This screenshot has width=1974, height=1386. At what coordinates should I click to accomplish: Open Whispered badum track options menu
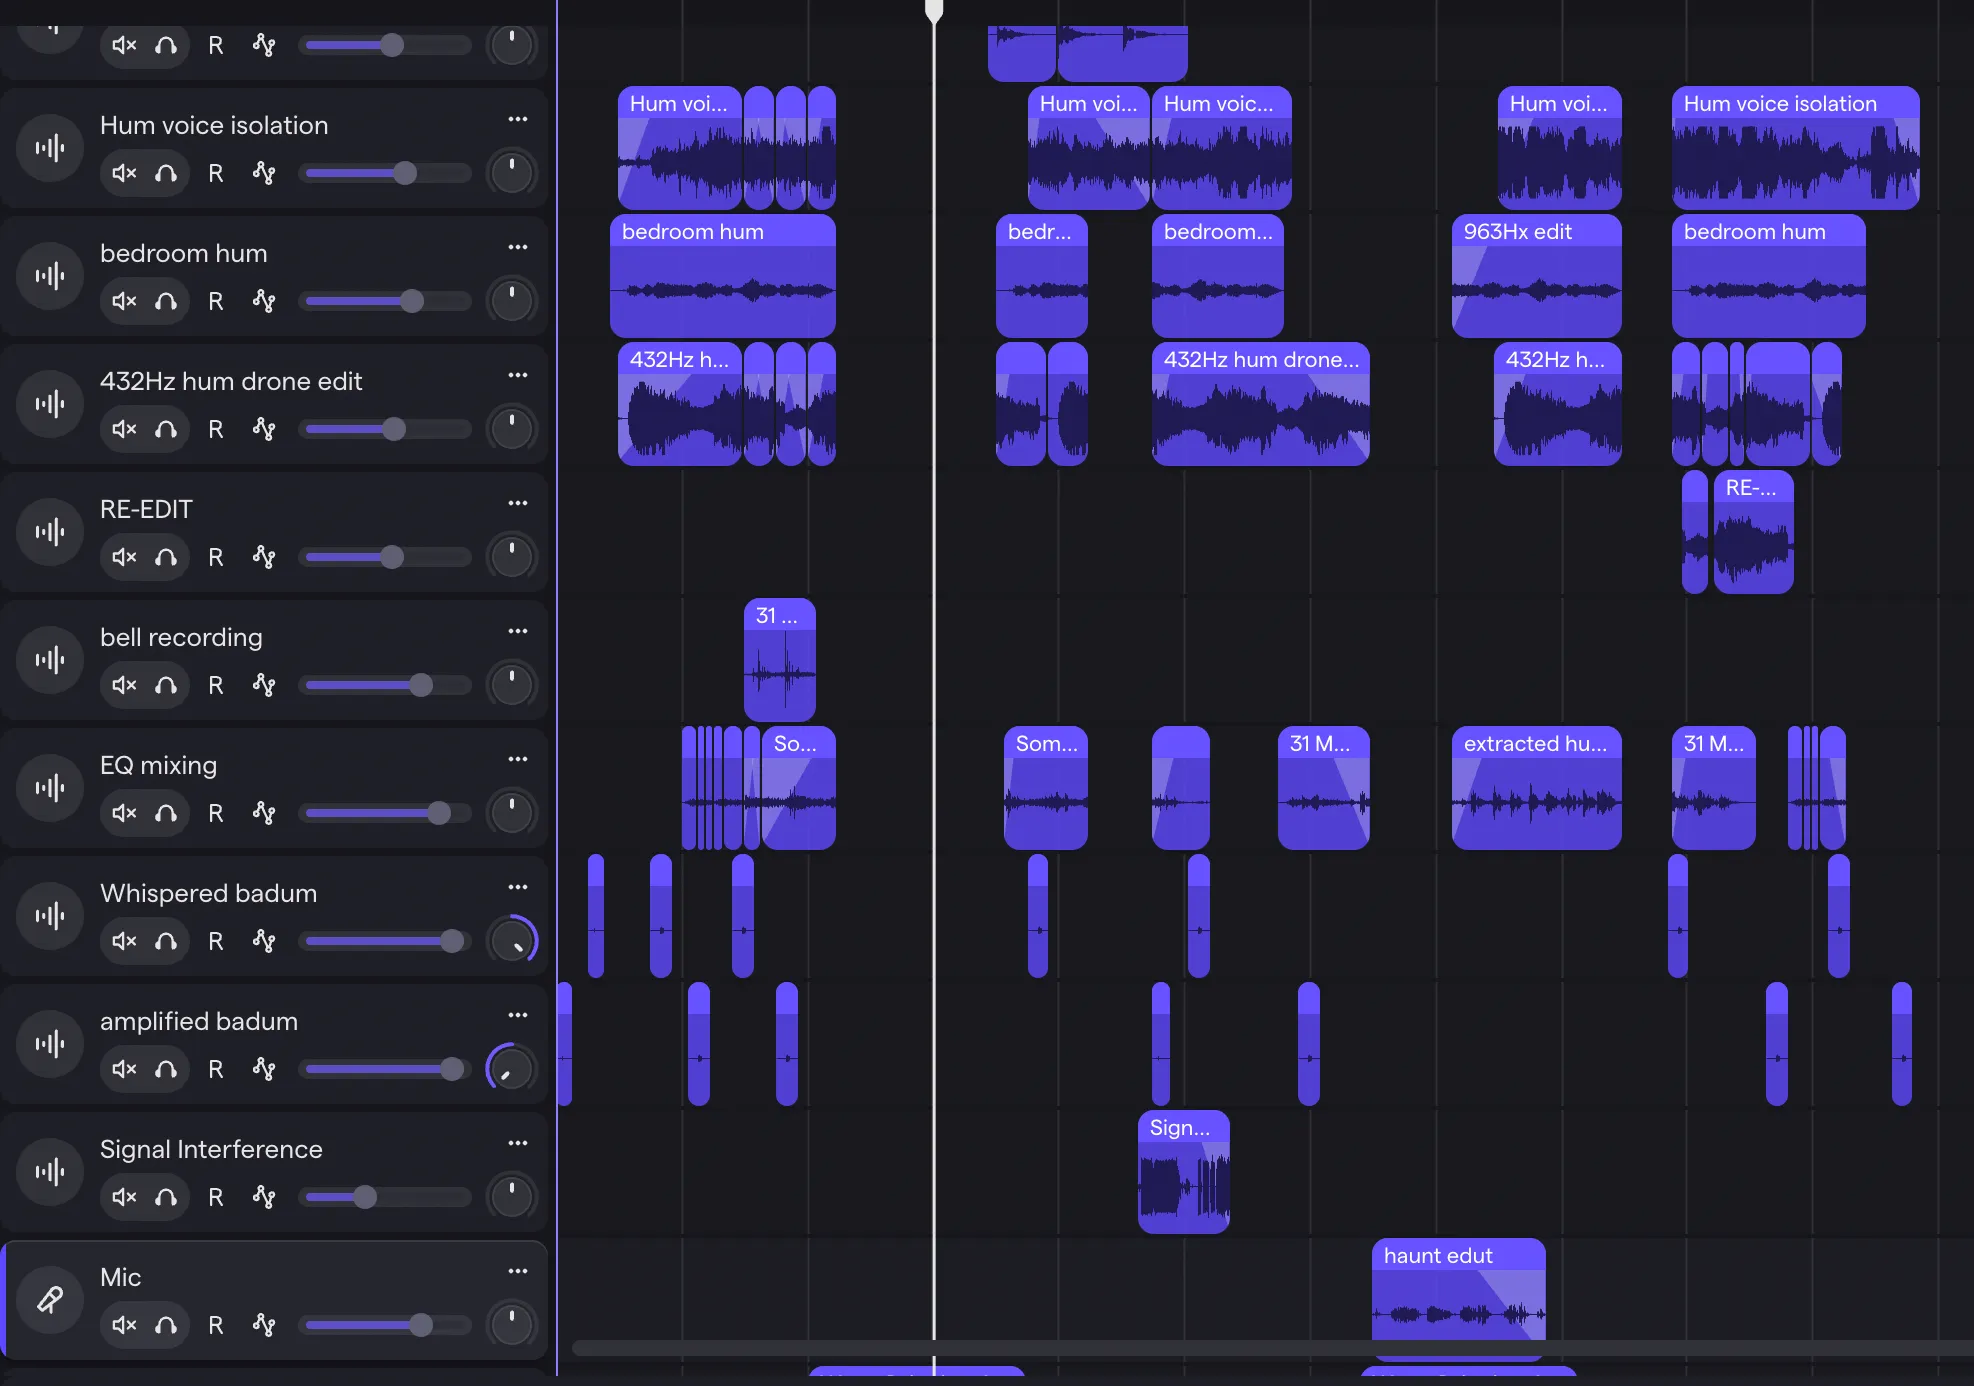click(517, 887)
